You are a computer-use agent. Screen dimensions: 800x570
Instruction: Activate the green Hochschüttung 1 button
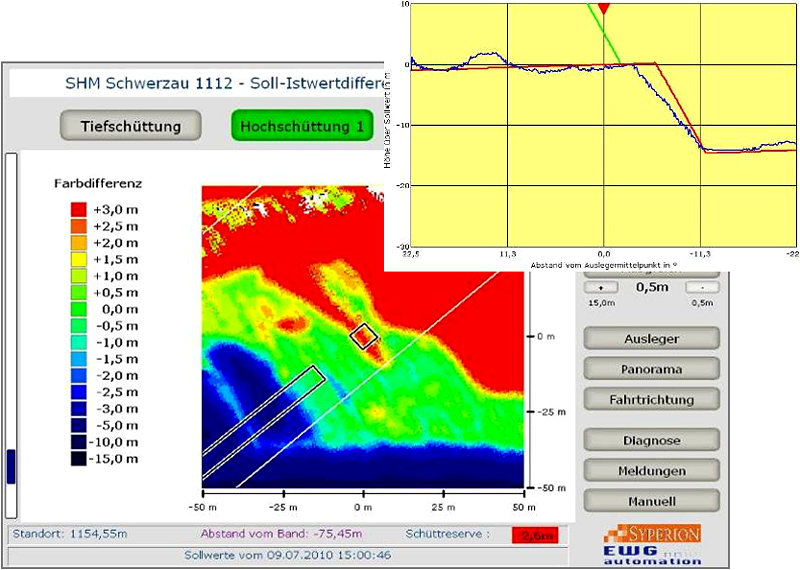(x=301, y=126)
